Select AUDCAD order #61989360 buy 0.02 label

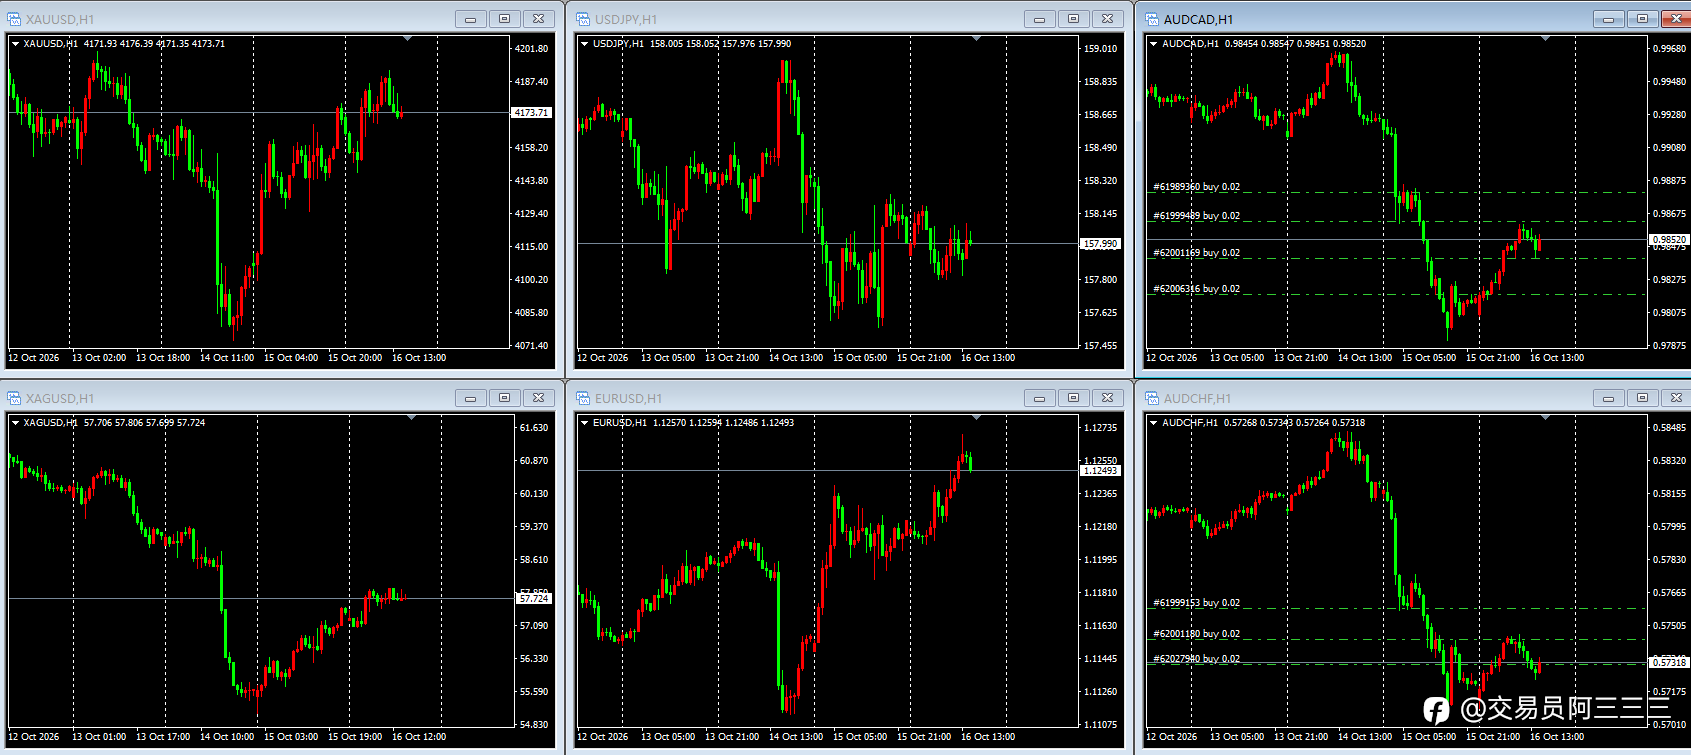click(x=1196, y=187)
